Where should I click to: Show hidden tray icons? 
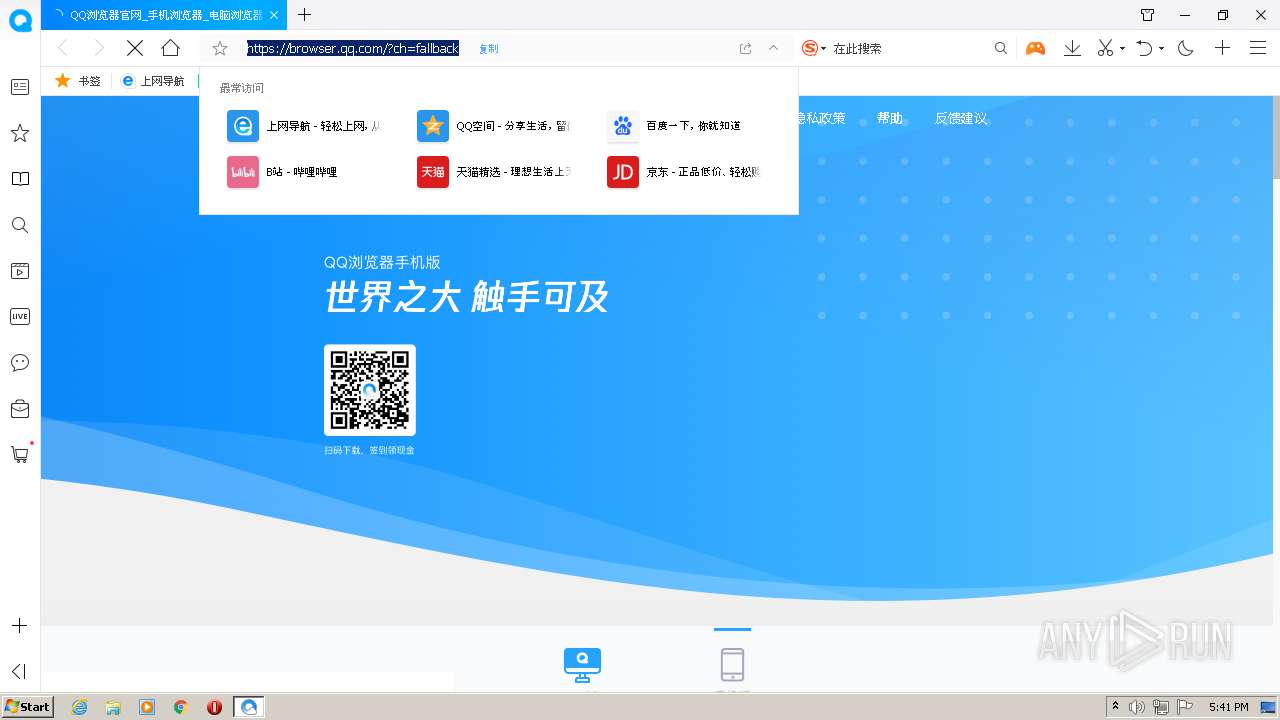pos(1116,707)
